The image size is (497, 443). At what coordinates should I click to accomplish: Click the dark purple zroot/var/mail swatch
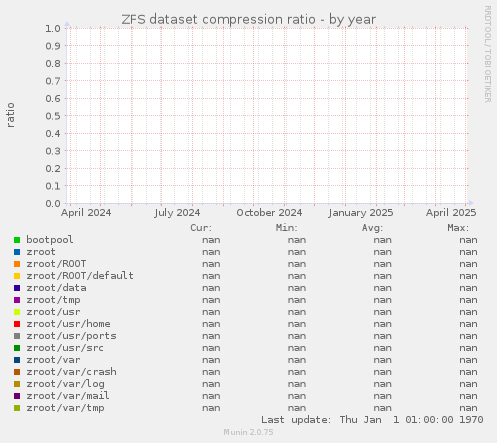tap(17, 396)
